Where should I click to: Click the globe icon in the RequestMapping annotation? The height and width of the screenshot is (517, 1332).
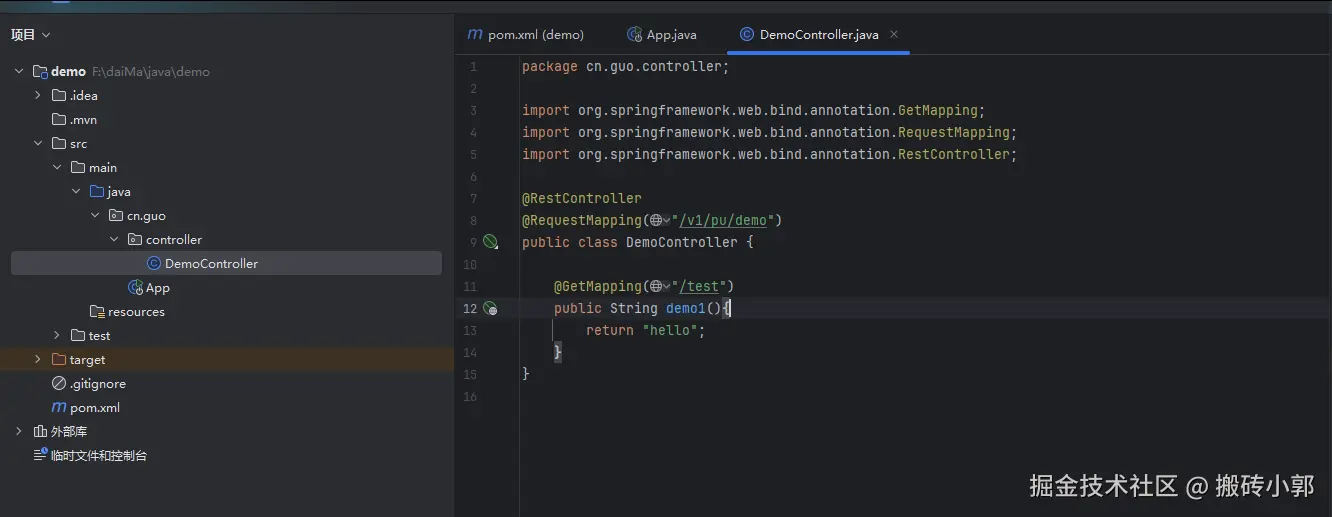pos(655,220)
